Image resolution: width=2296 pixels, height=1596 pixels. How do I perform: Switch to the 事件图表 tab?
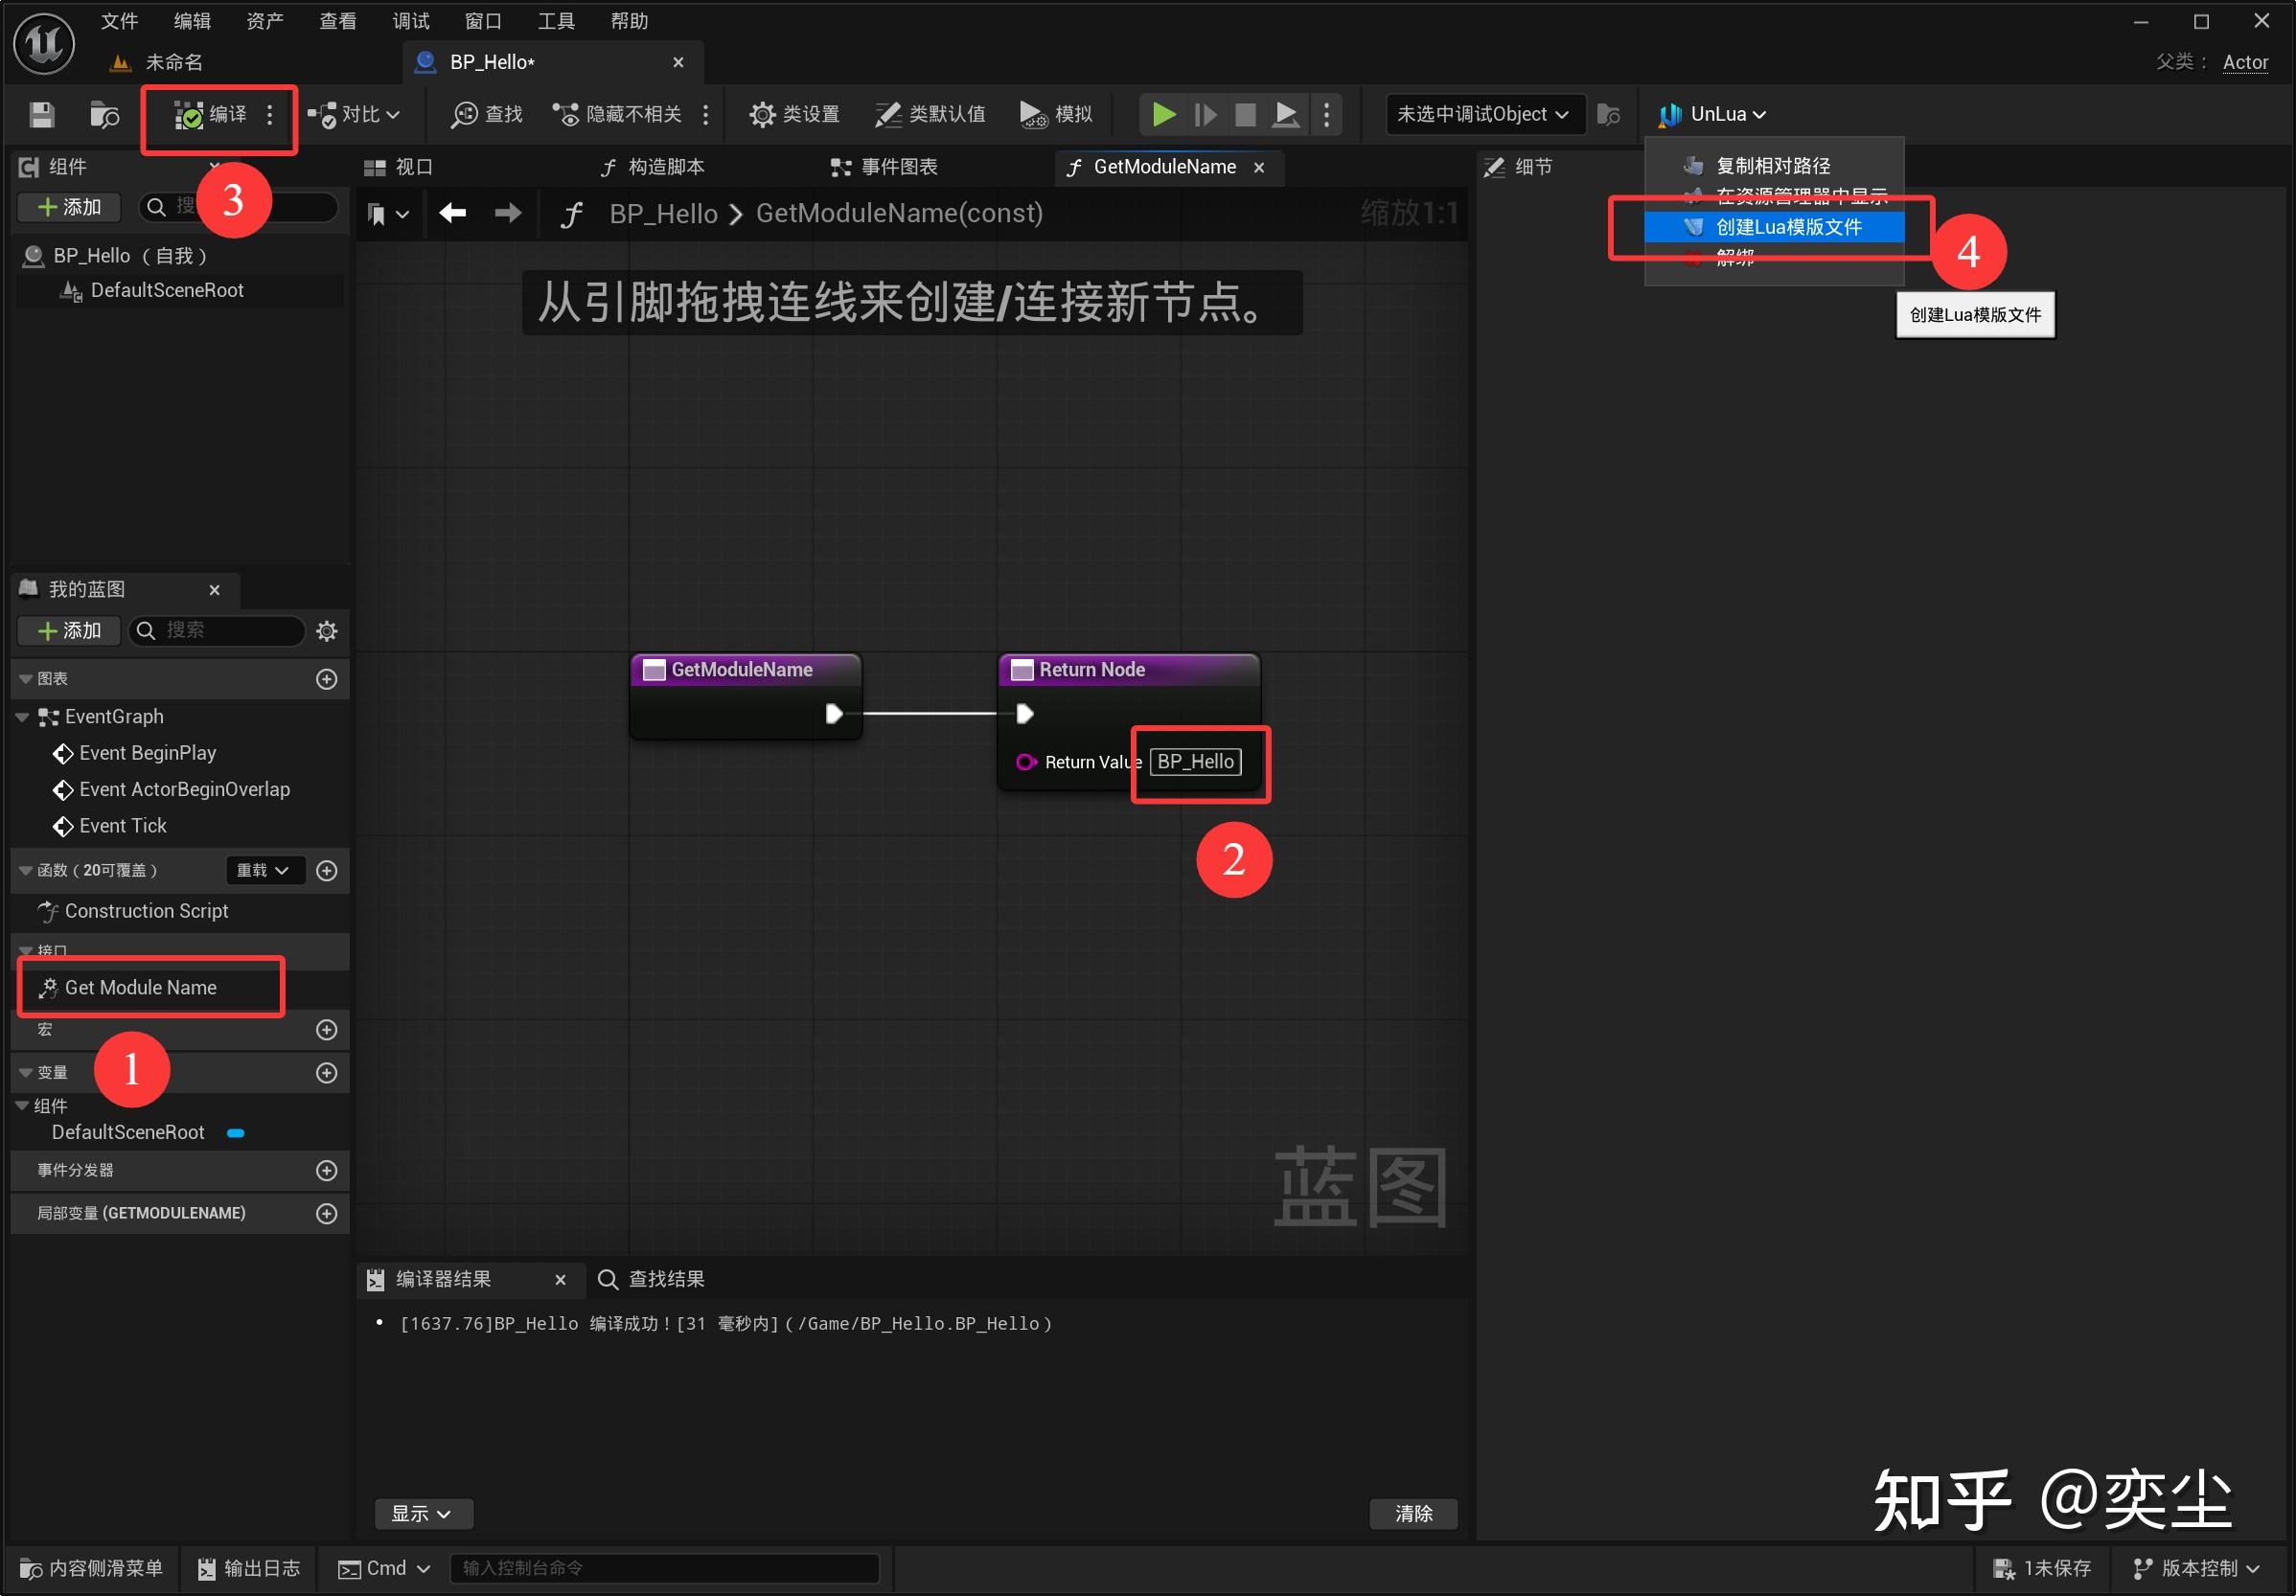pos(884,167)
